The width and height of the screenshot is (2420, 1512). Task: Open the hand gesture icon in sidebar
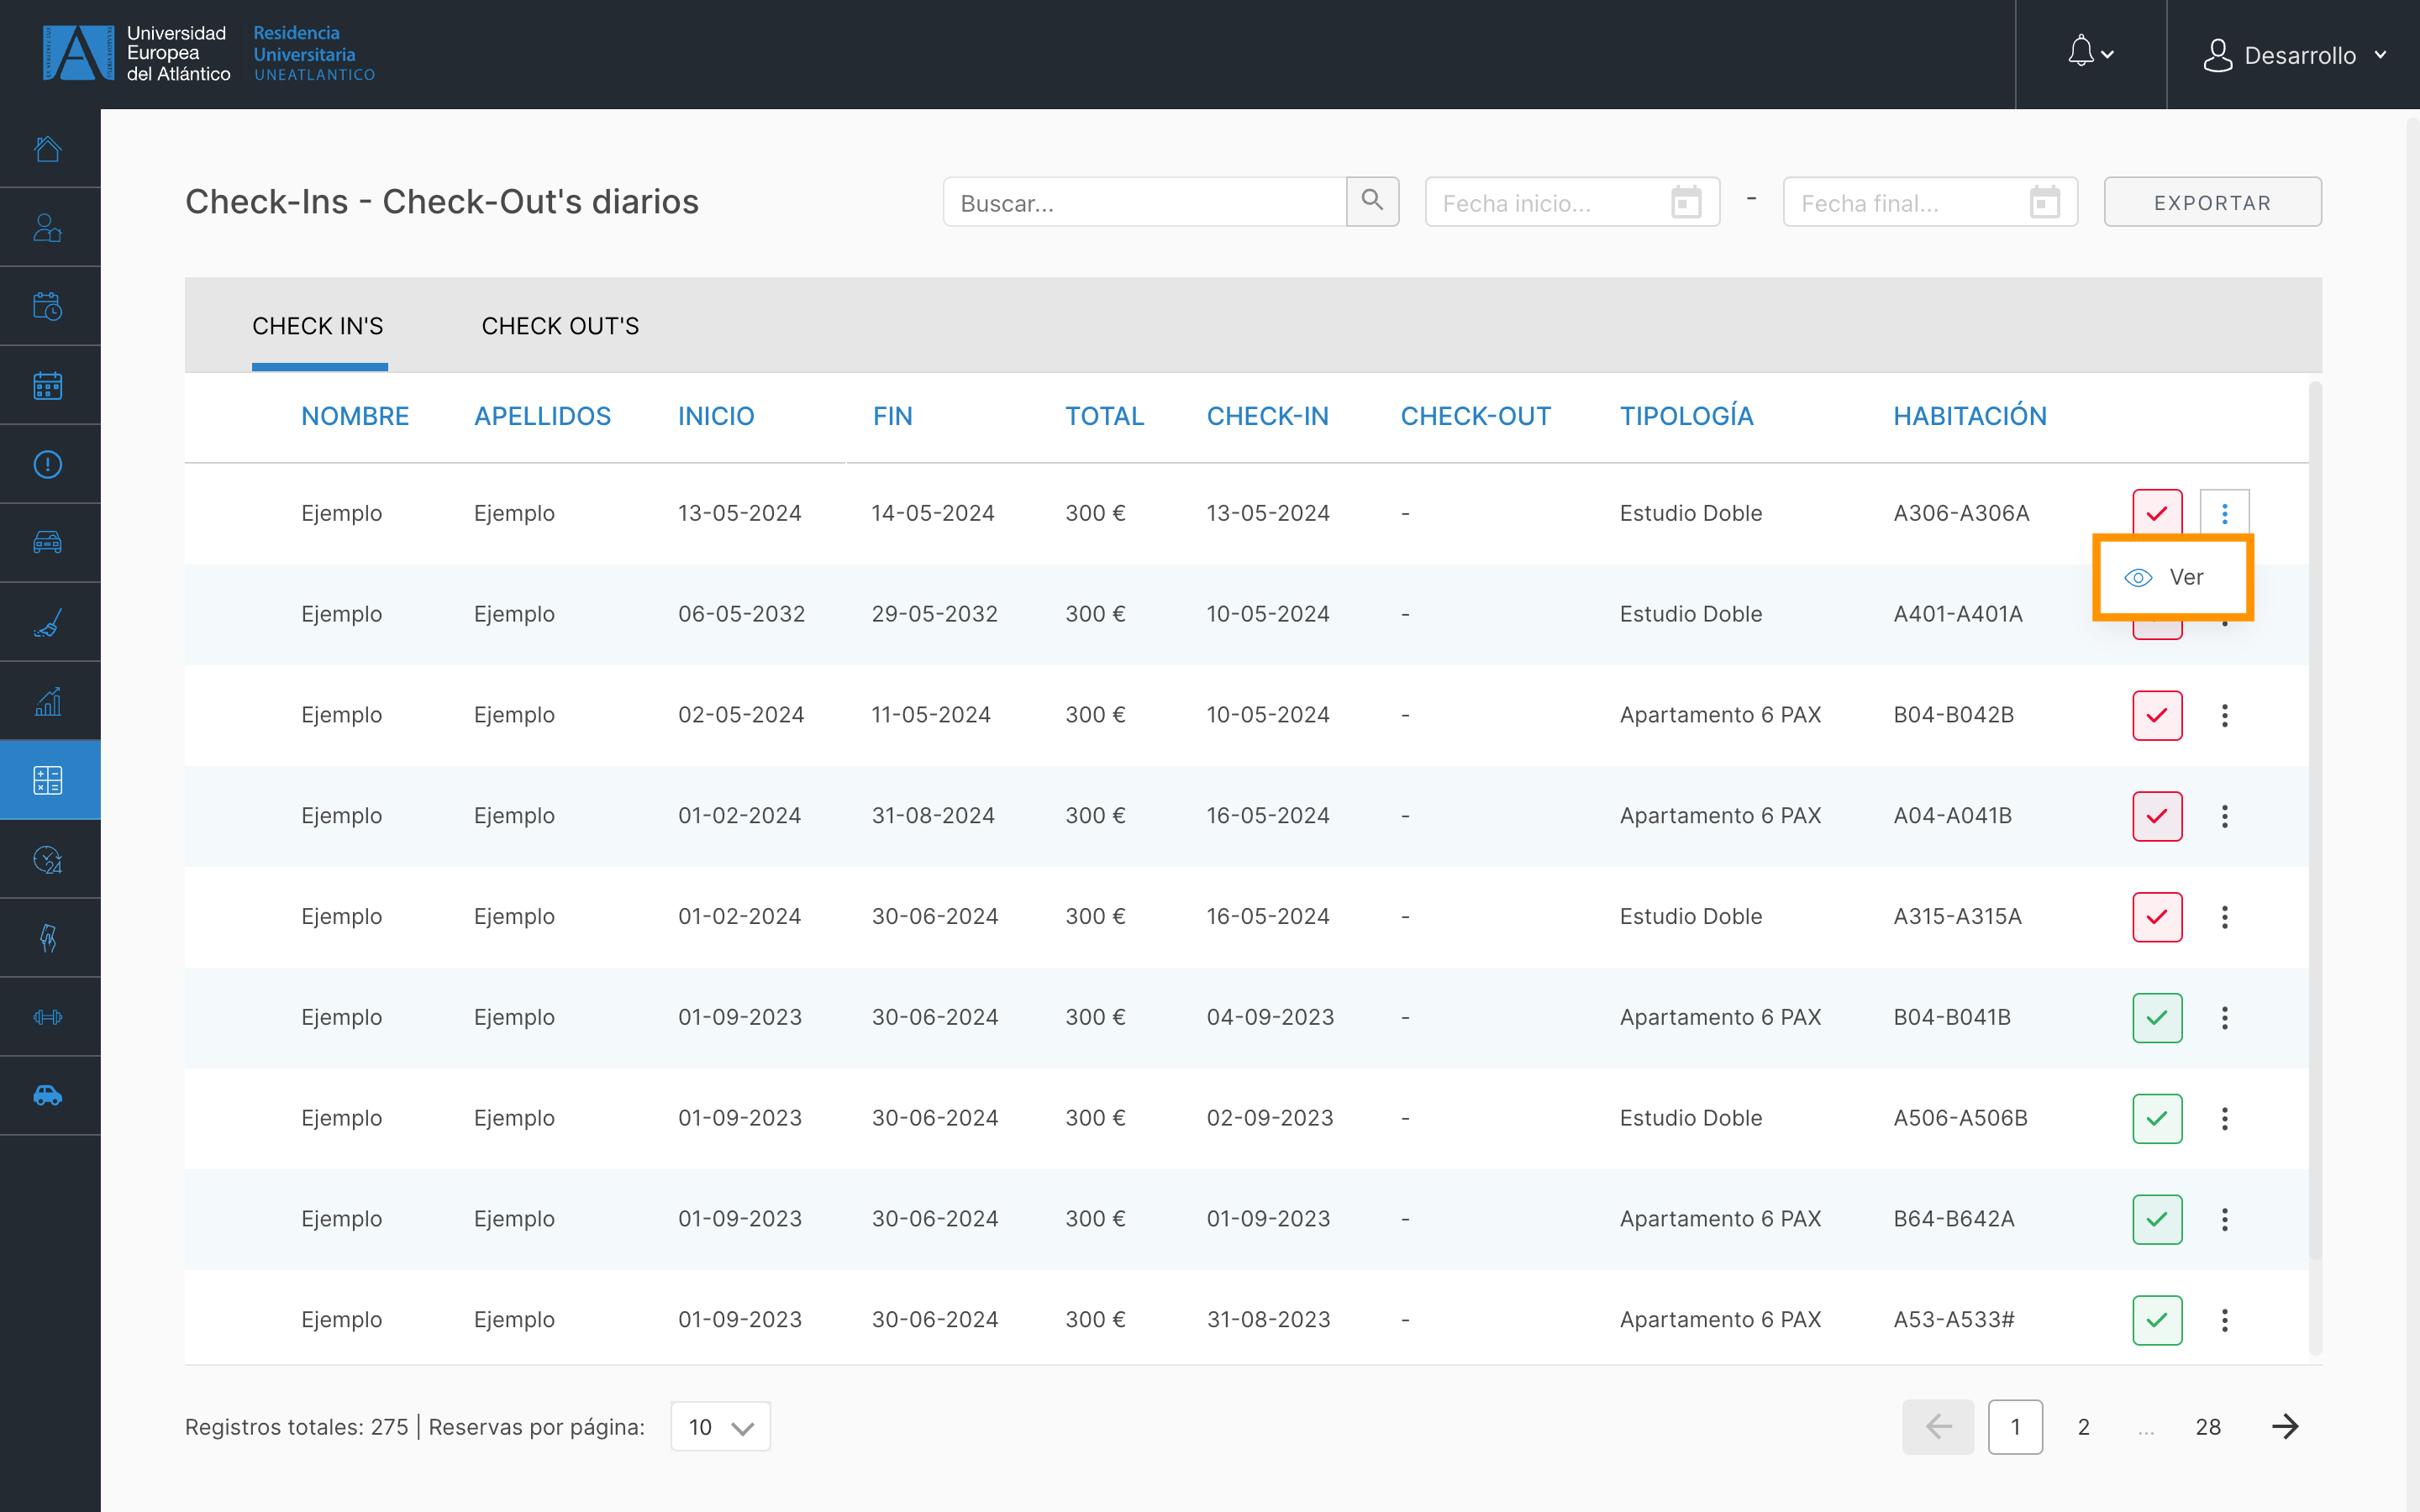pyautogui.click(x=48, y=938)
